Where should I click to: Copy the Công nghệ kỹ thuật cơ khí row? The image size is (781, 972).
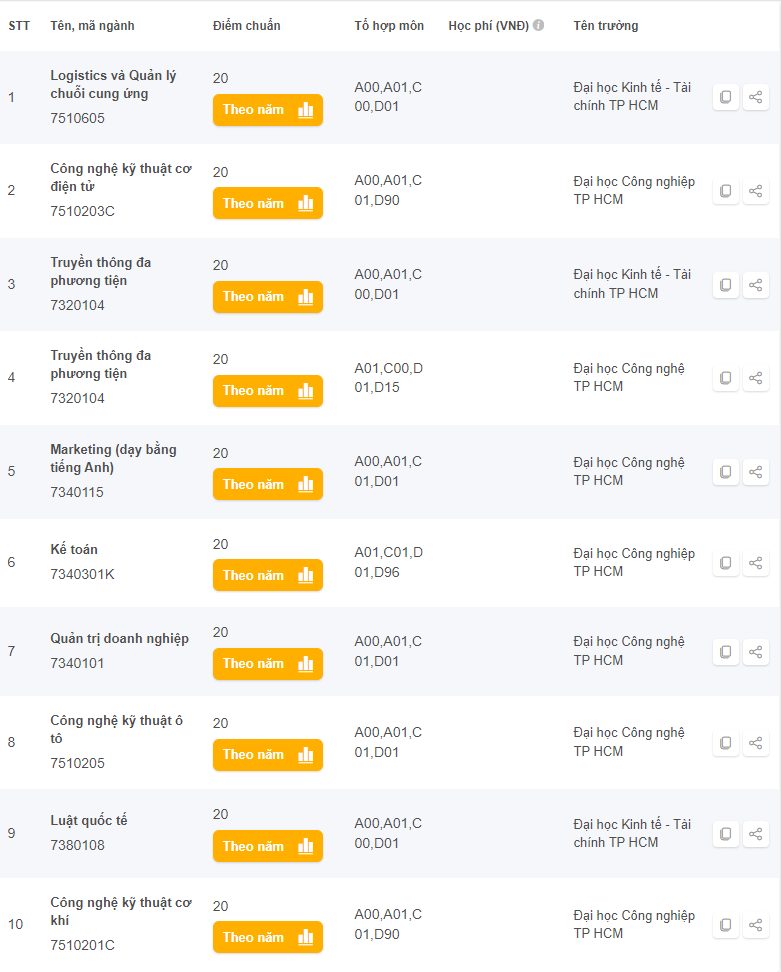(x=726, y=925)
